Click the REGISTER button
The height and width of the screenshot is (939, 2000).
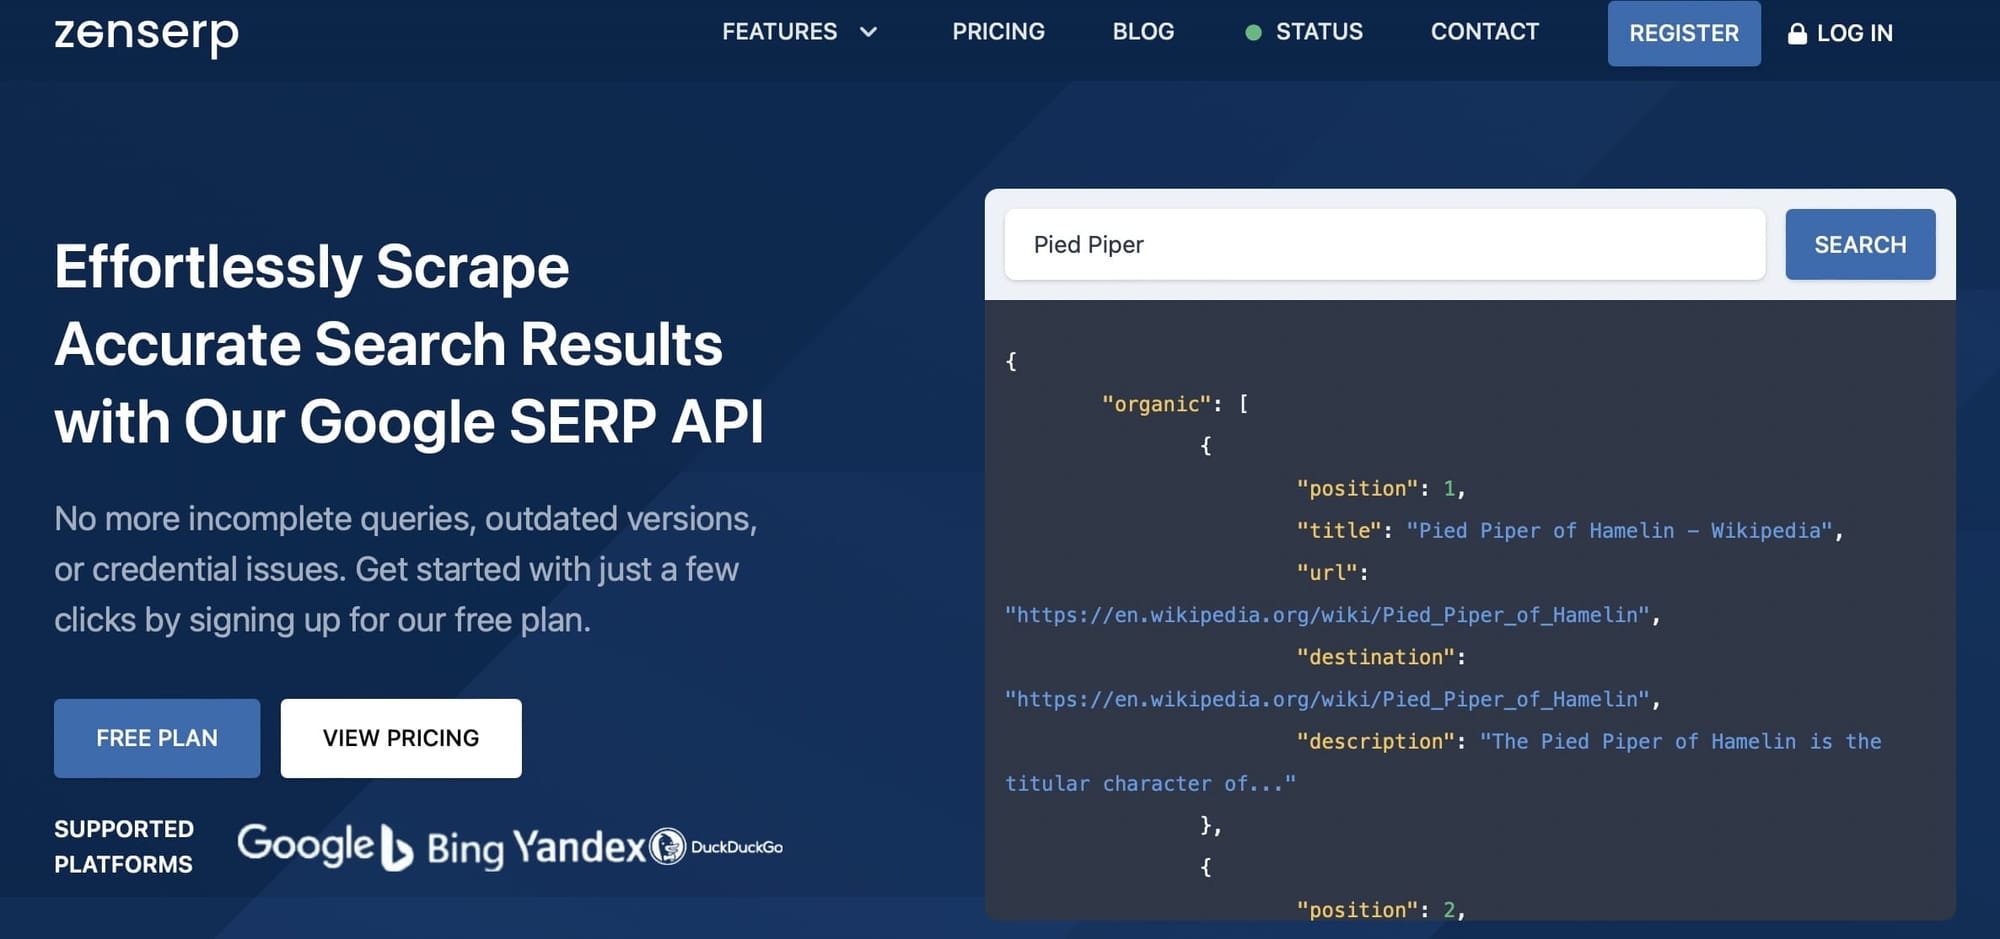point(1684,33)
